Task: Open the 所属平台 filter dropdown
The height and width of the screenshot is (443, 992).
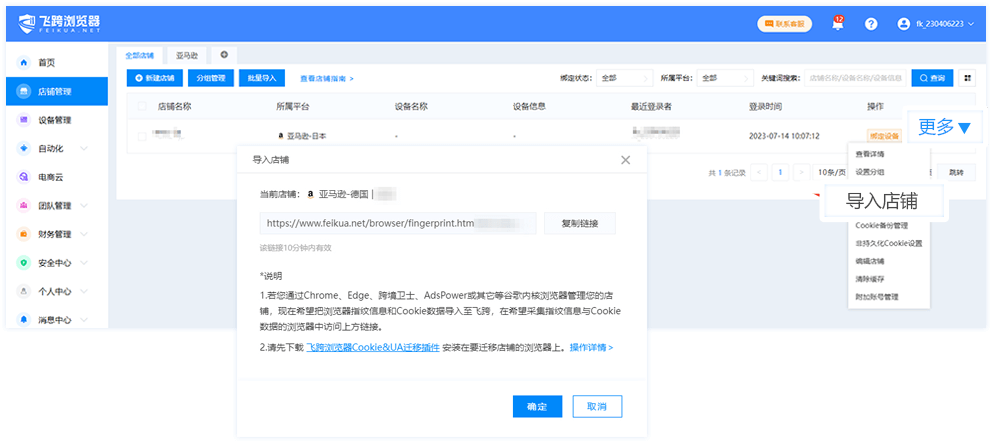Action: click(x=724, y=78)
